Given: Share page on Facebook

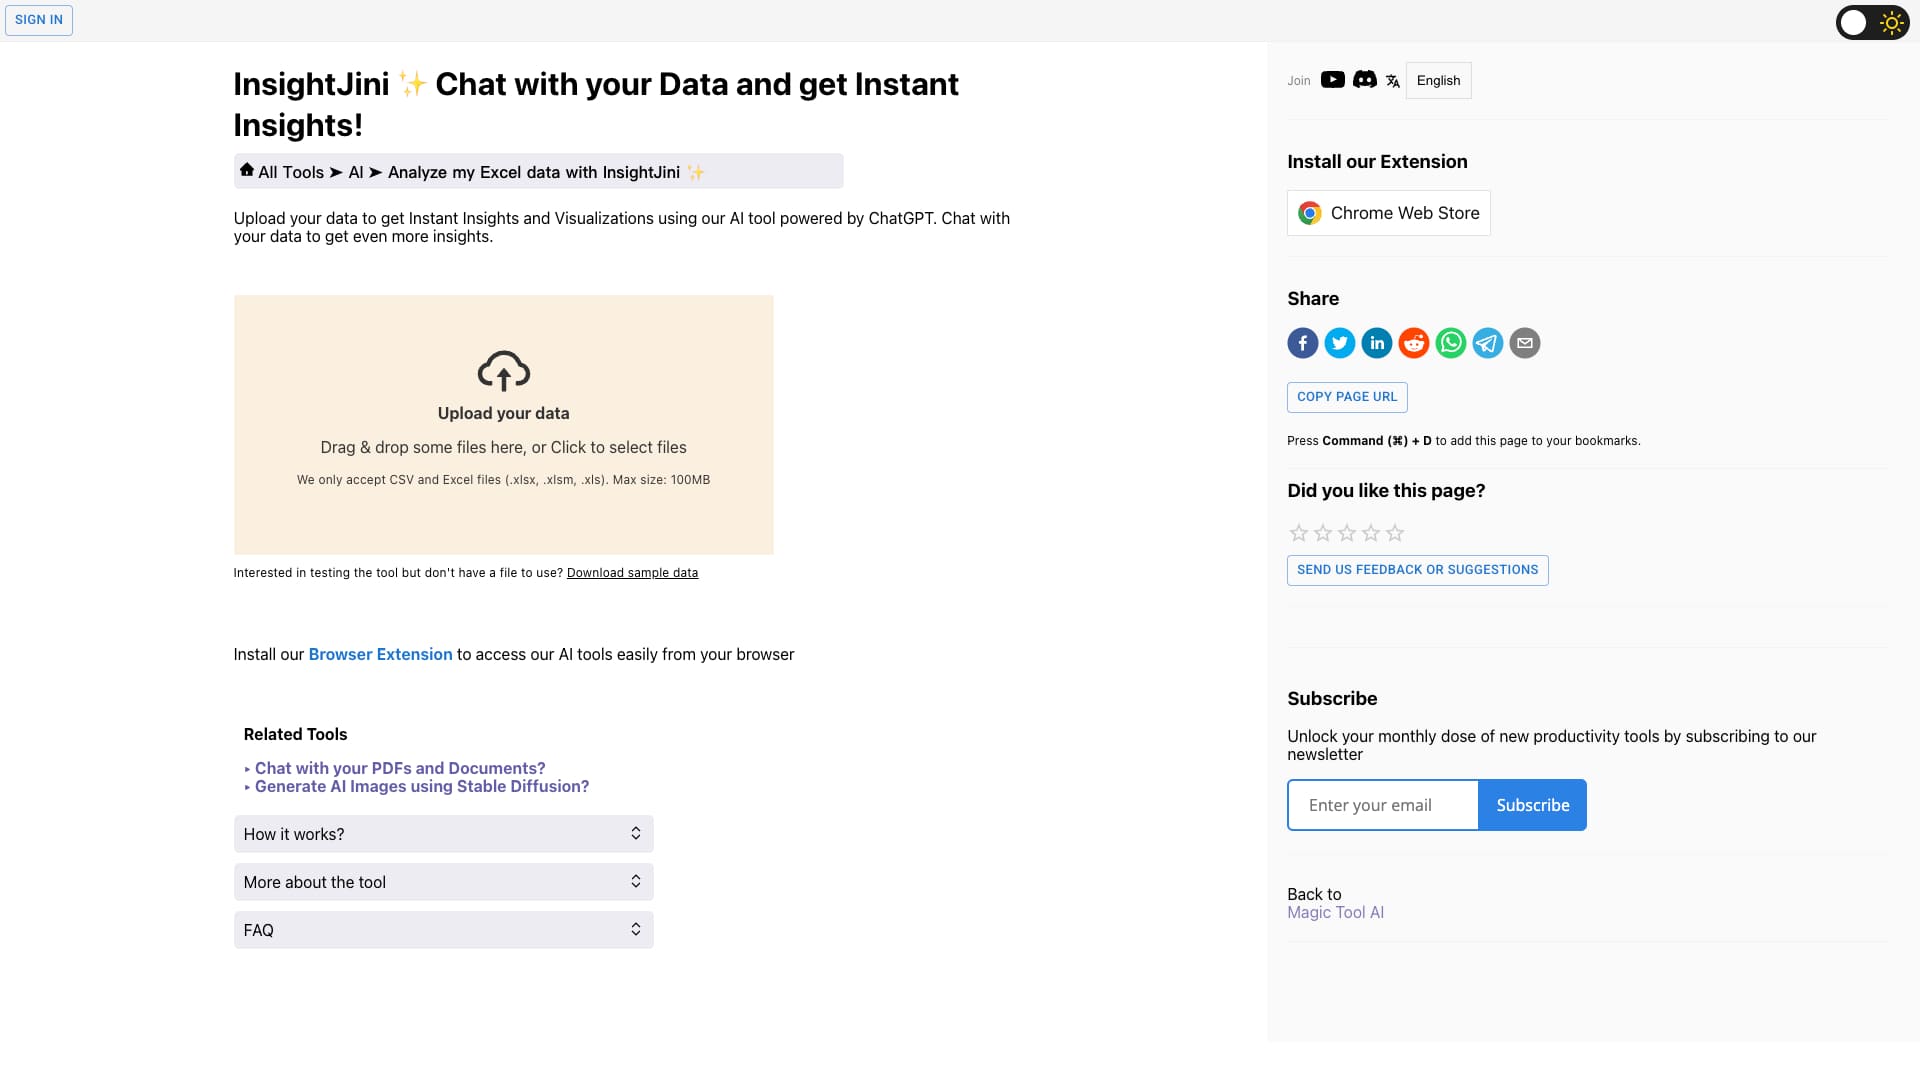Looking at the screenshot, I should (1302, 343).
